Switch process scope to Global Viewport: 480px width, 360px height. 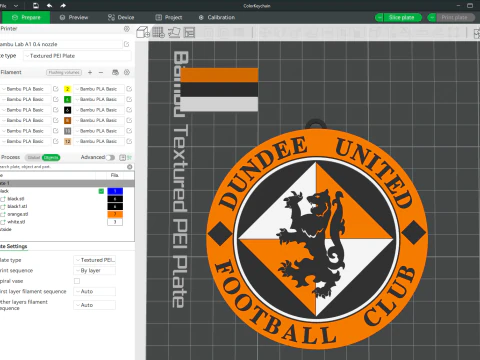click(x=34, y=157)
